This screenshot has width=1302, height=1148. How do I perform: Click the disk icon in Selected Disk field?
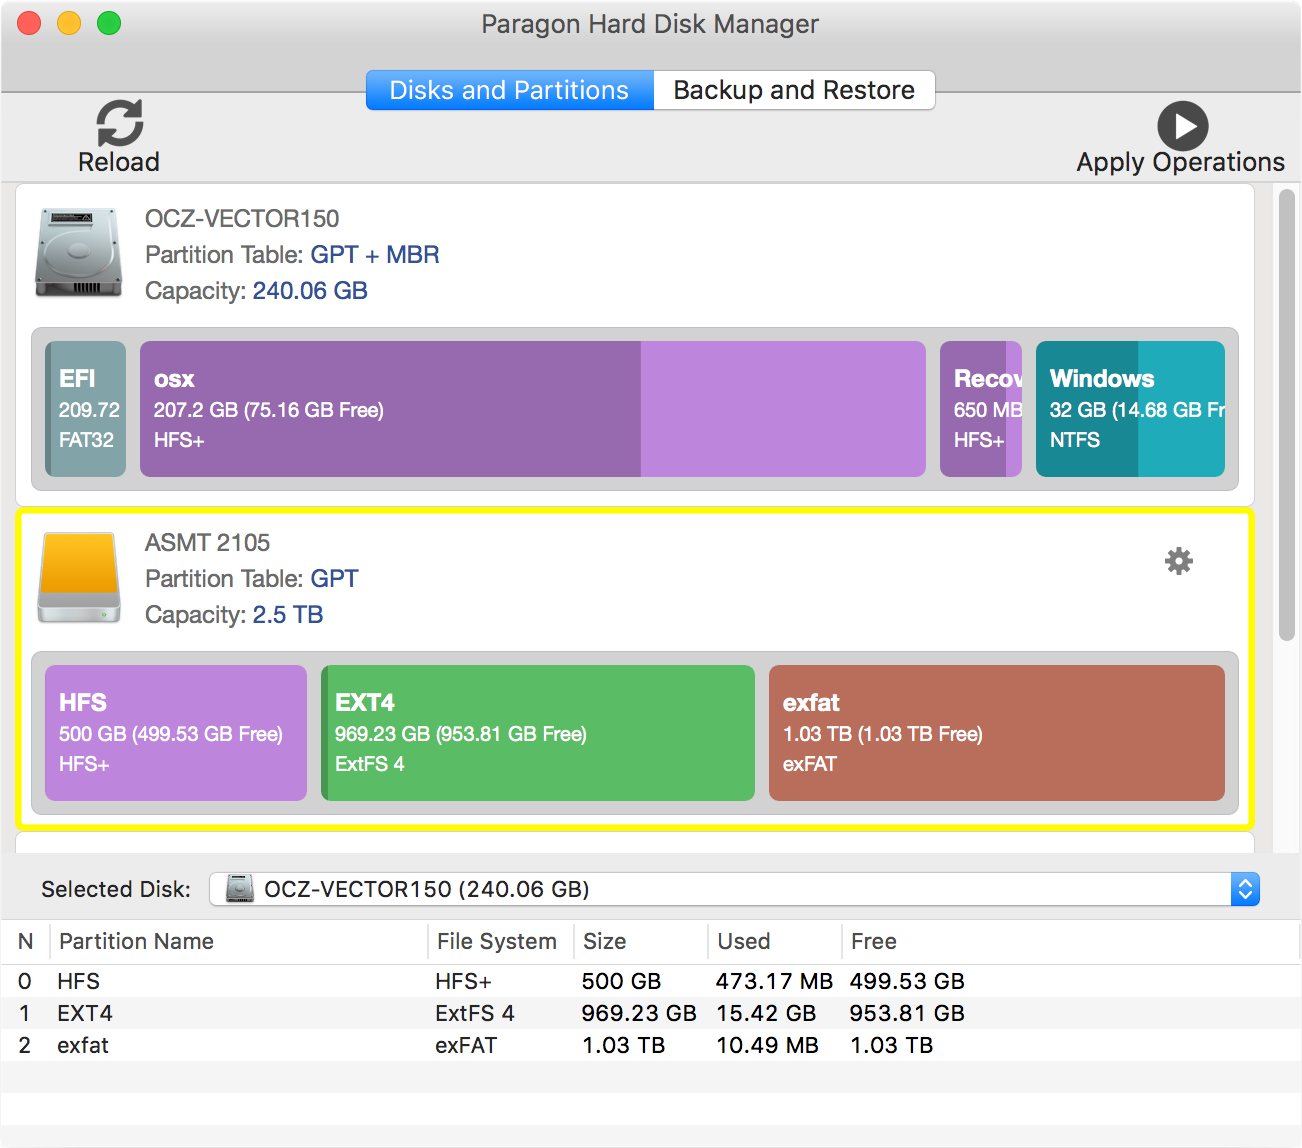240,889
